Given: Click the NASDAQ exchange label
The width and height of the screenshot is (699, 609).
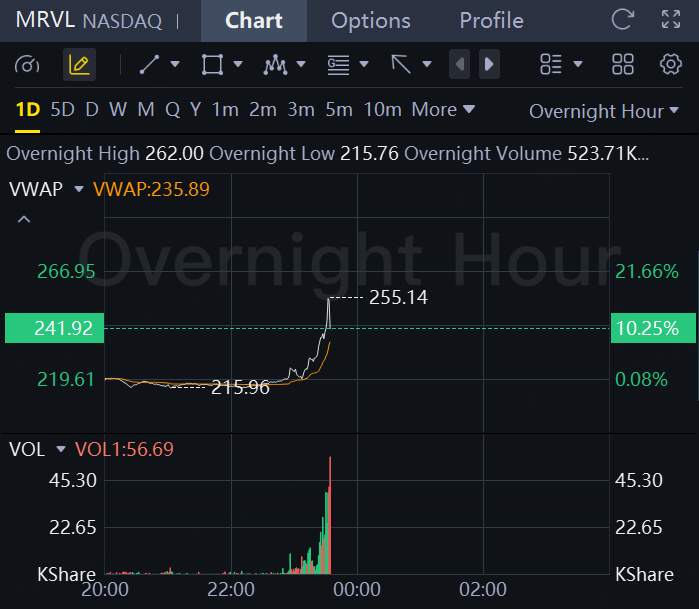Looking at the screenshot, I should [123, 21].
